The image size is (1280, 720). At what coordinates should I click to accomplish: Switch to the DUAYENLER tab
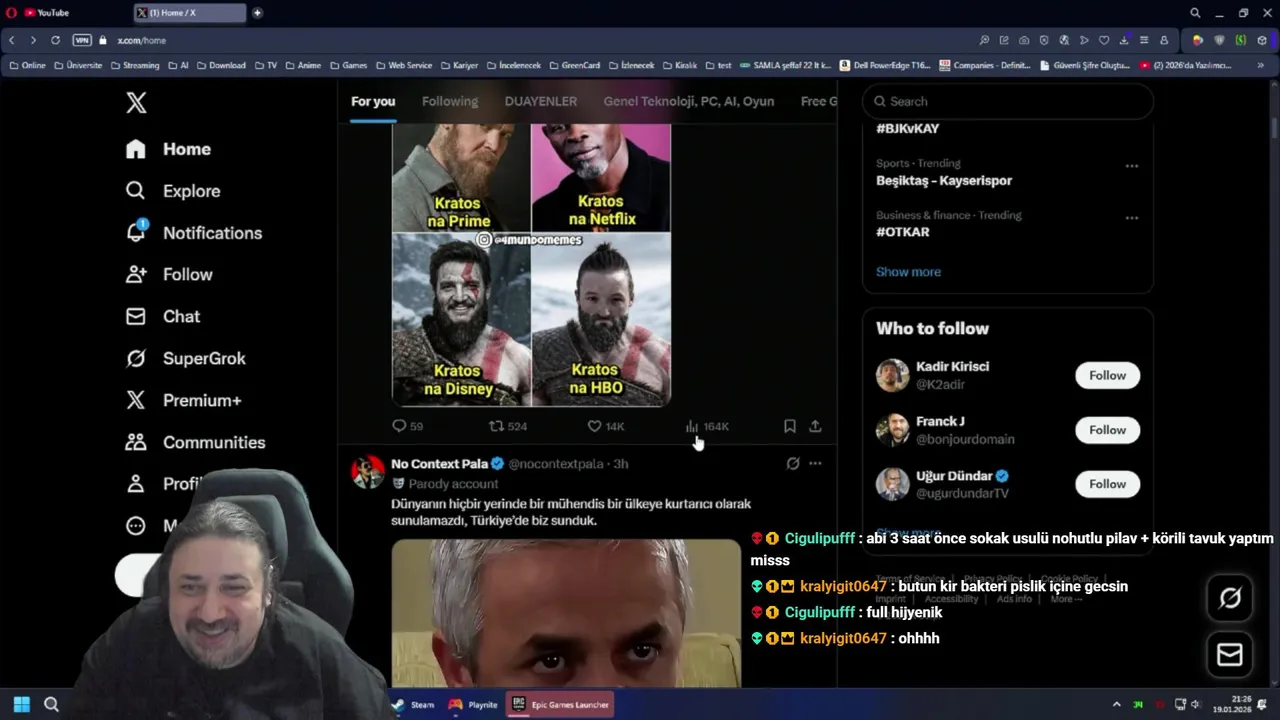[x=541, y=101]
